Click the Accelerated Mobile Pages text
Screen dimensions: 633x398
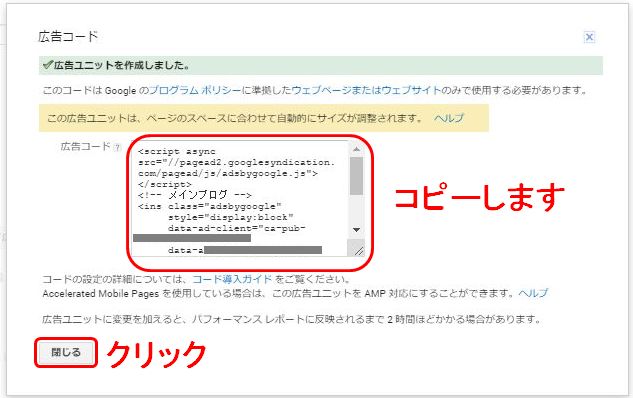pyautogui.click(x=101, y=293)
